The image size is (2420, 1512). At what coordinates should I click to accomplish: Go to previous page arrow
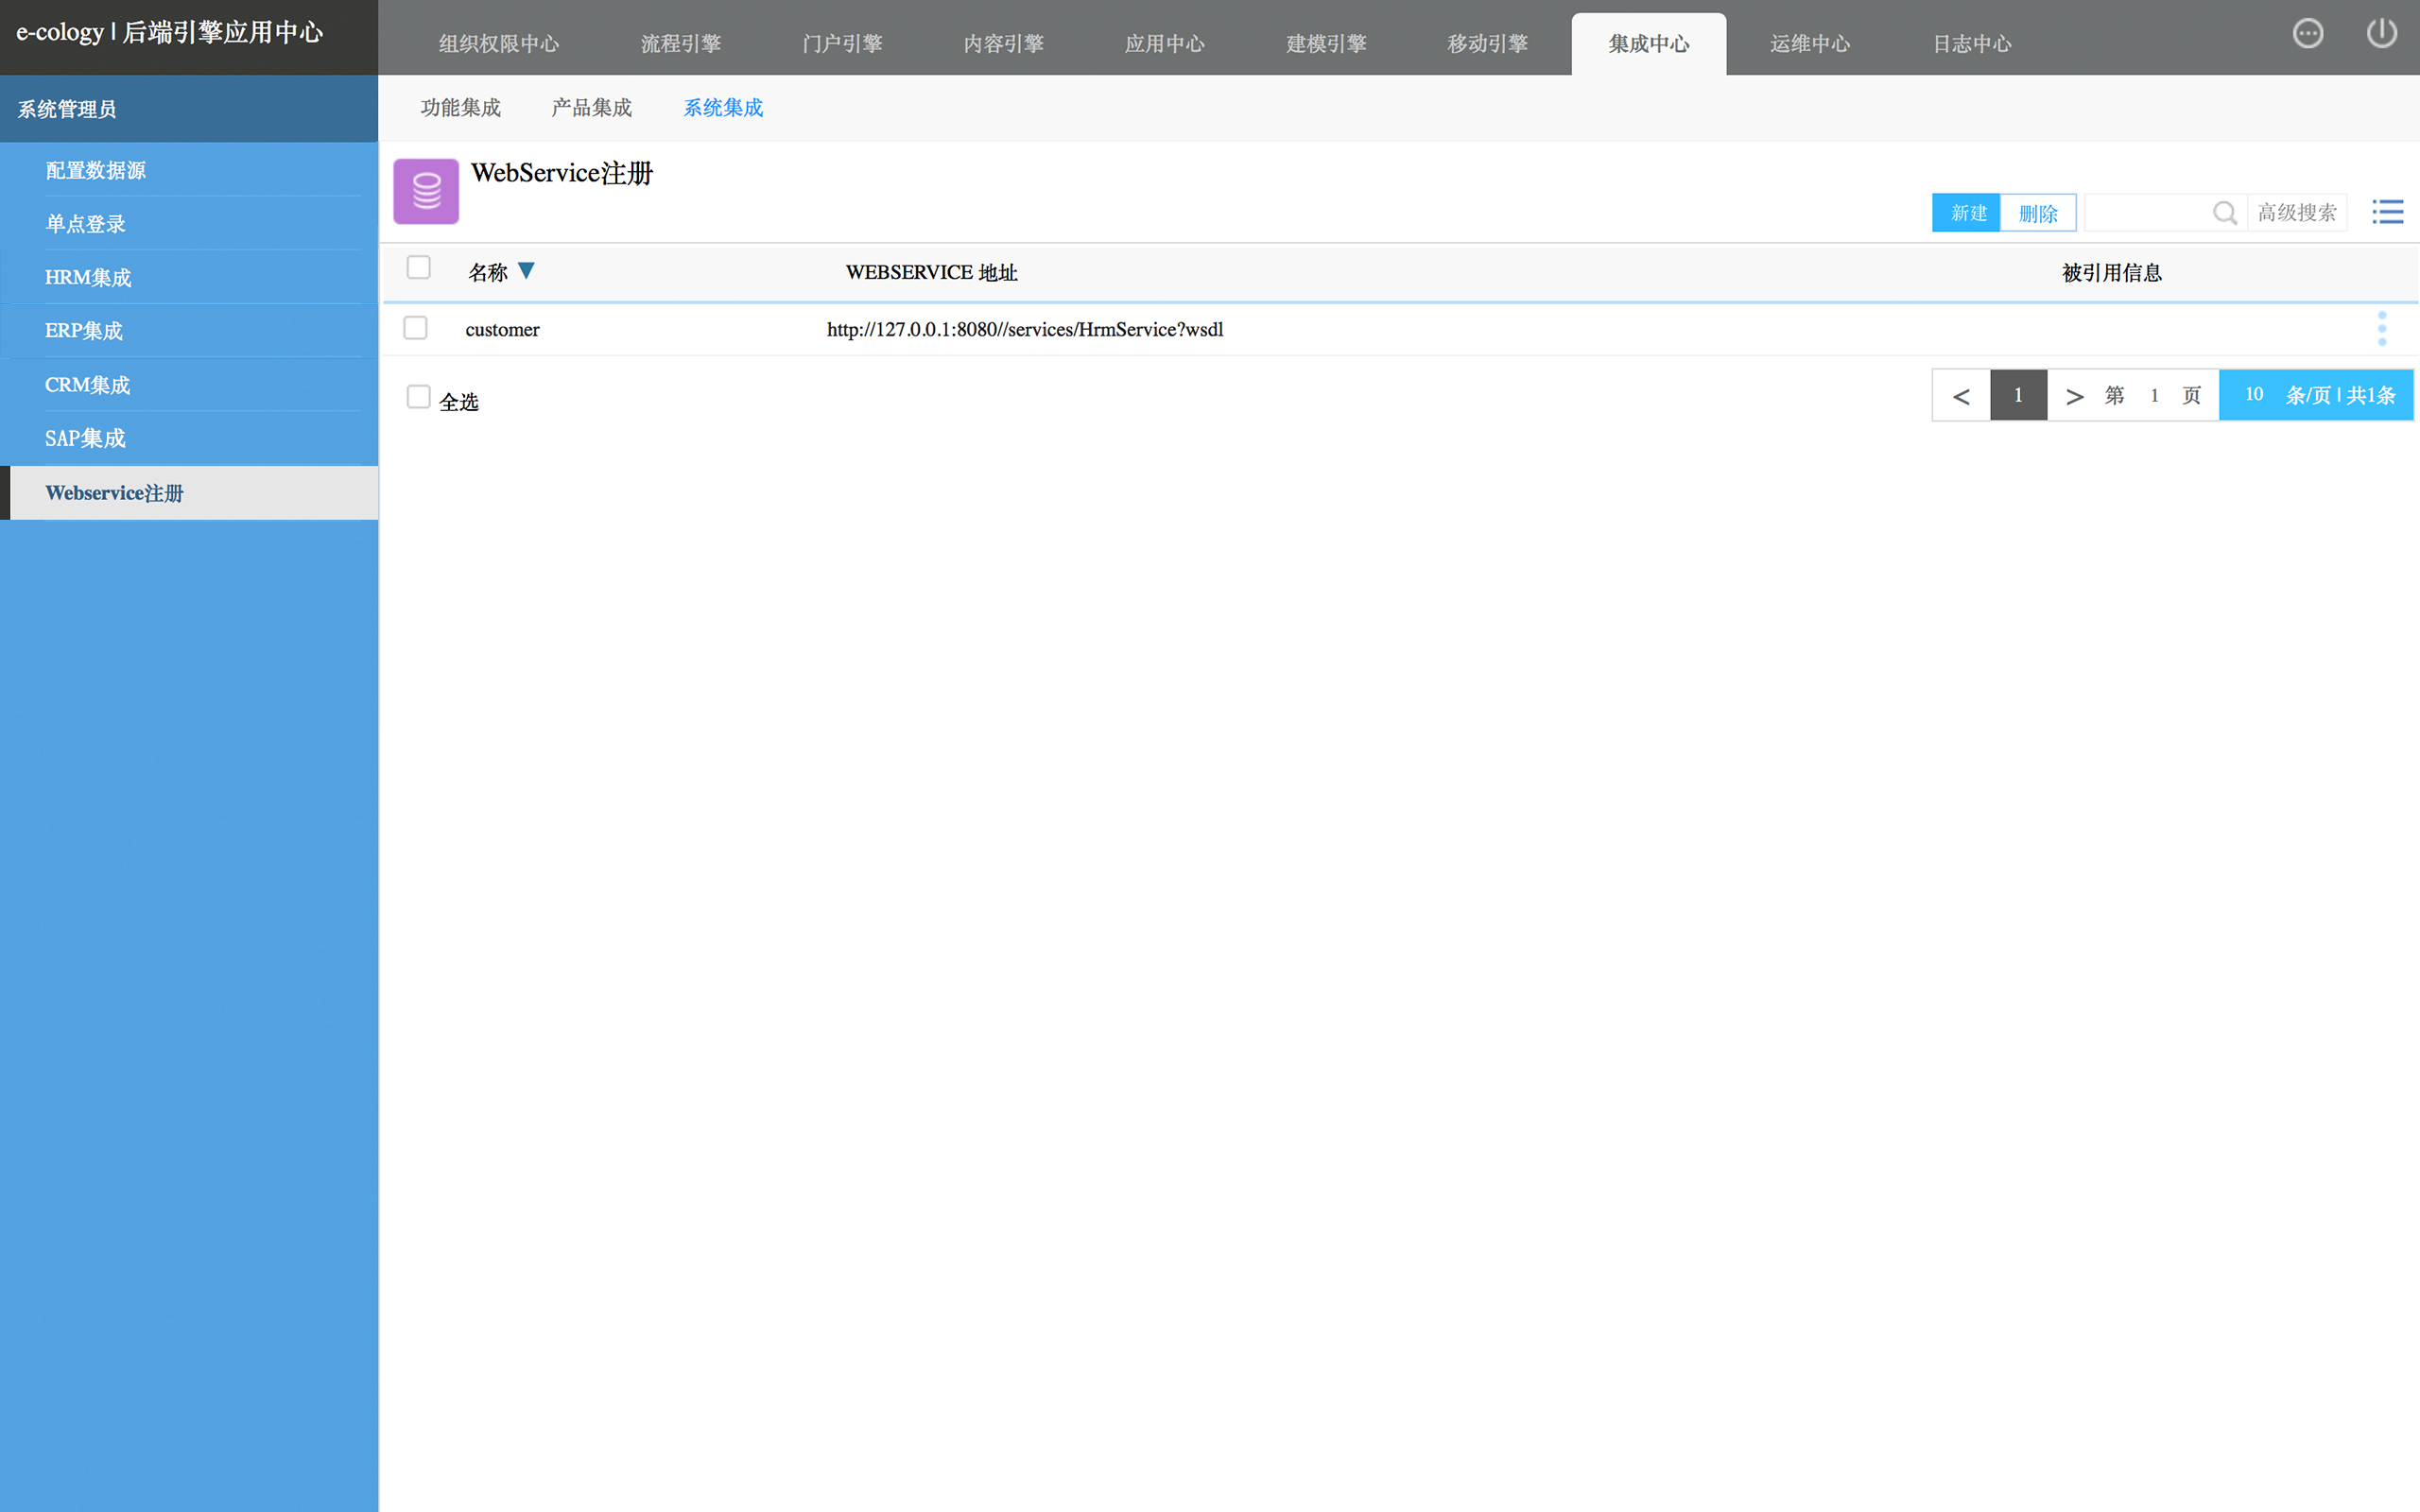(x=1961, y=396)
